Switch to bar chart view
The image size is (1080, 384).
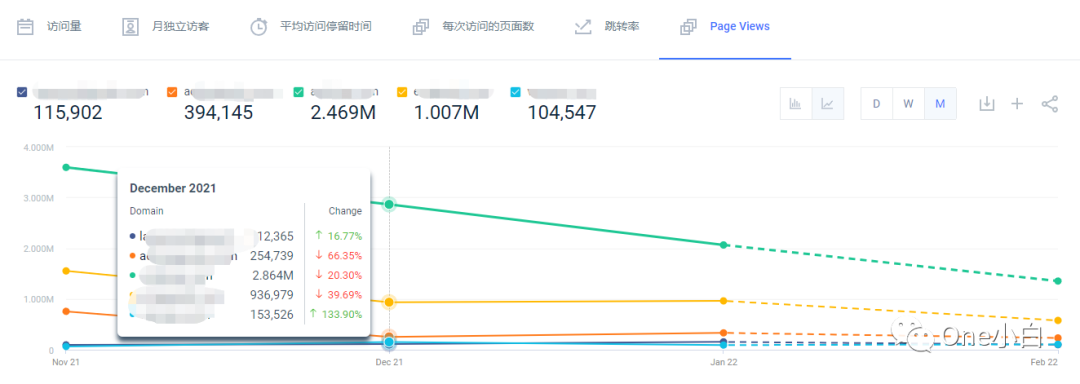(796, 104)
